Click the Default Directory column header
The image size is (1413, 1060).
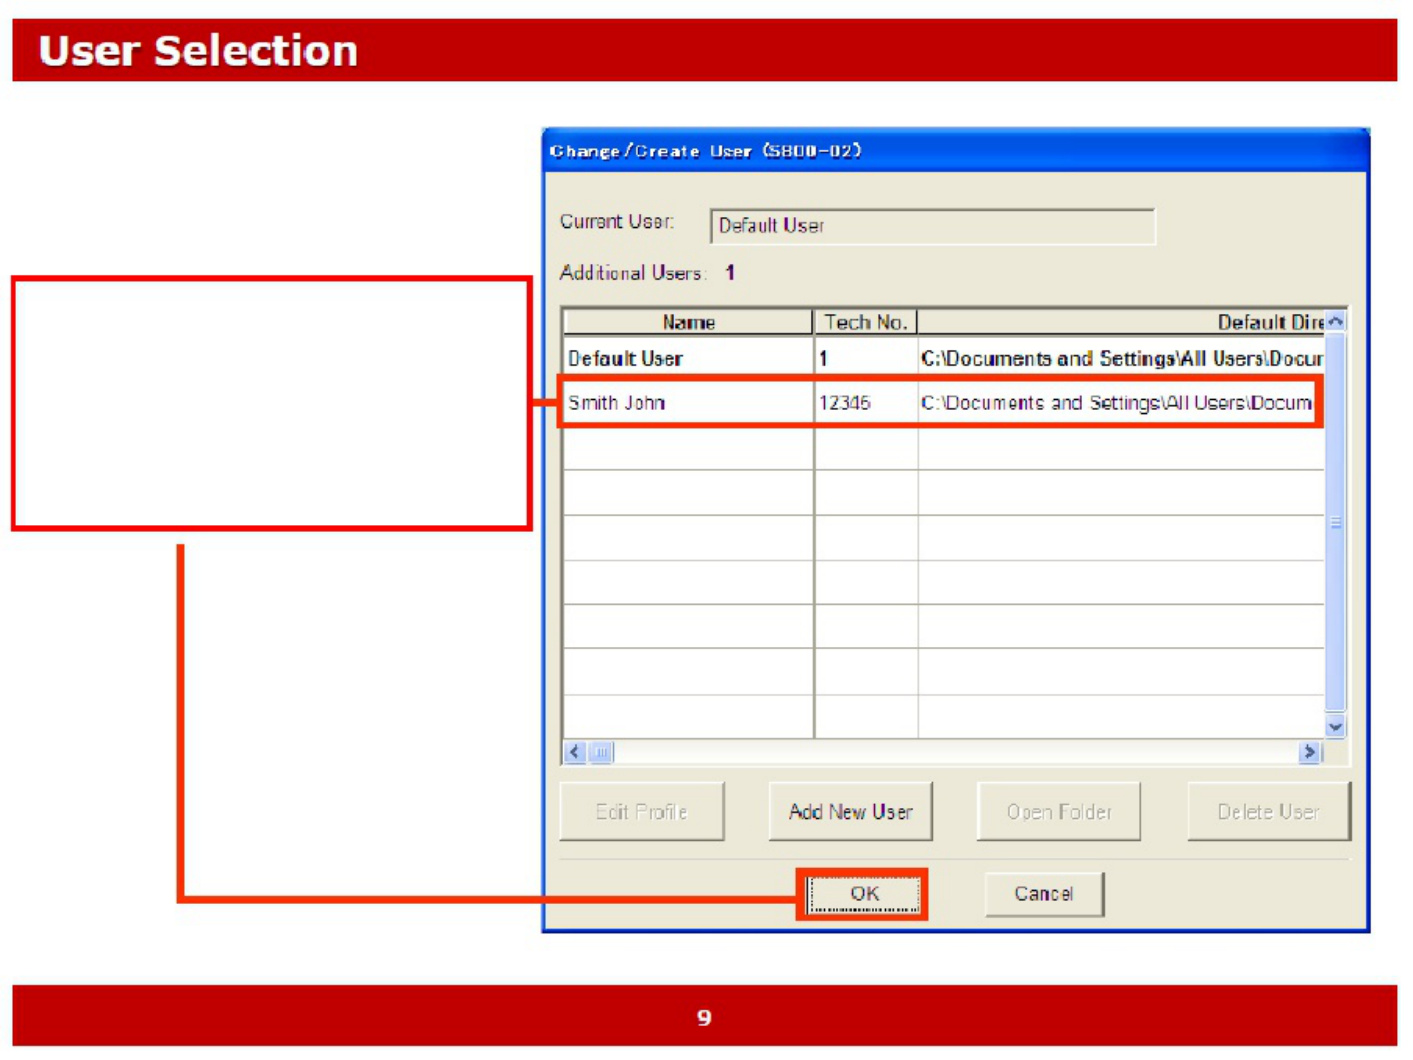1121,322
